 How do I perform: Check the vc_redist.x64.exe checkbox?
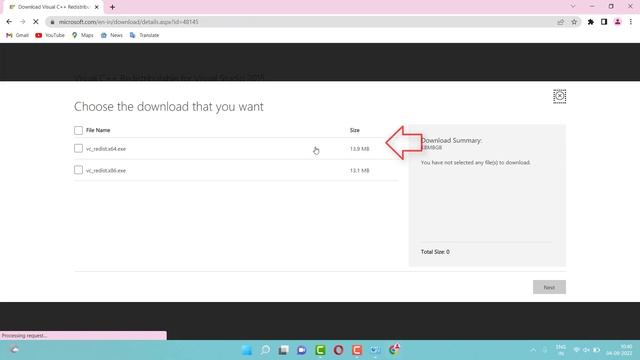point(78,148)
